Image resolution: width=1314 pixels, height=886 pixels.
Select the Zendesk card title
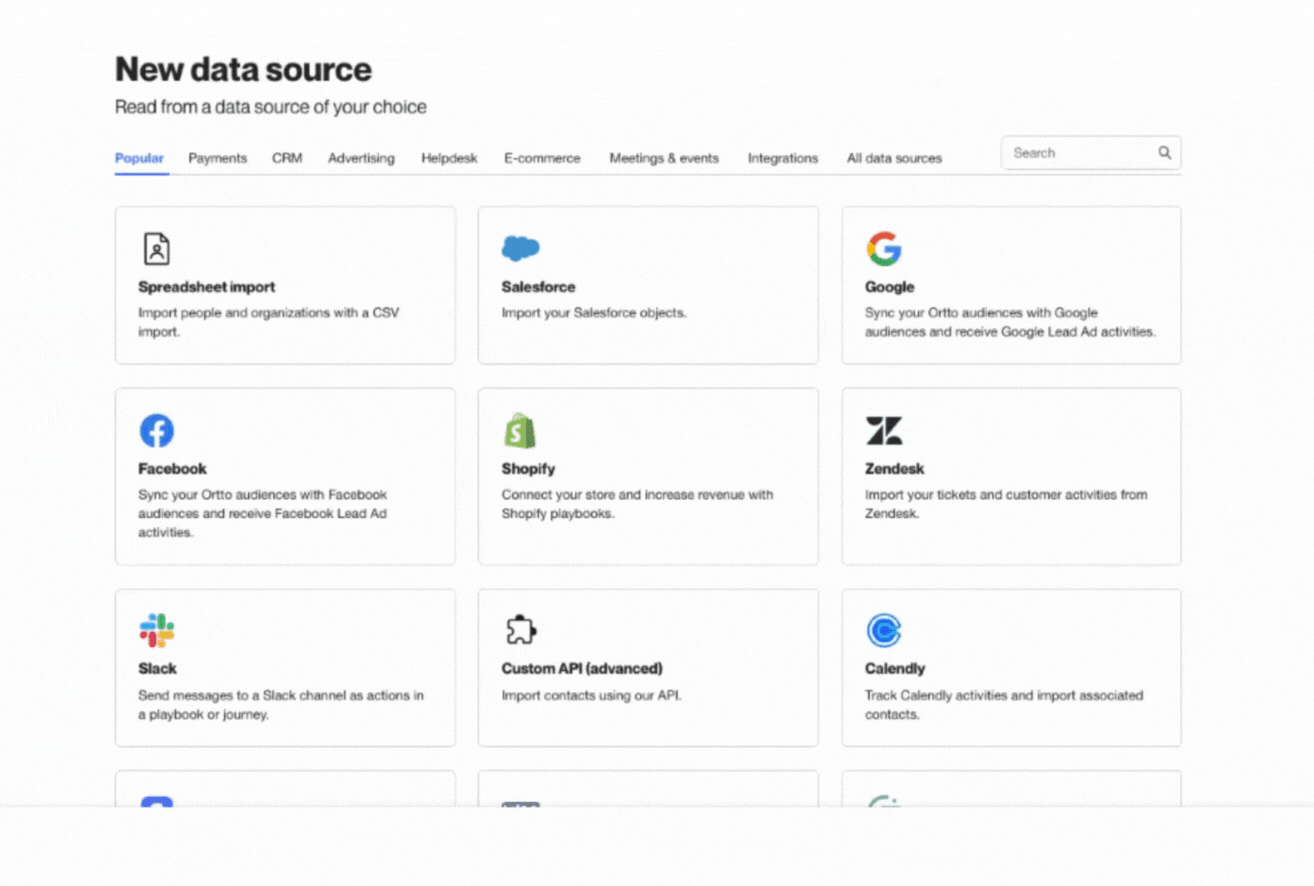(895, 469)
